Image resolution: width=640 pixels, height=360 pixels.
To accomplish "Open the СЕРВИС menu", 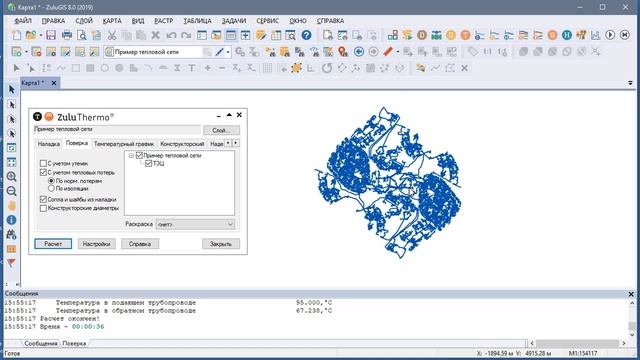I will tap(268, 21).
